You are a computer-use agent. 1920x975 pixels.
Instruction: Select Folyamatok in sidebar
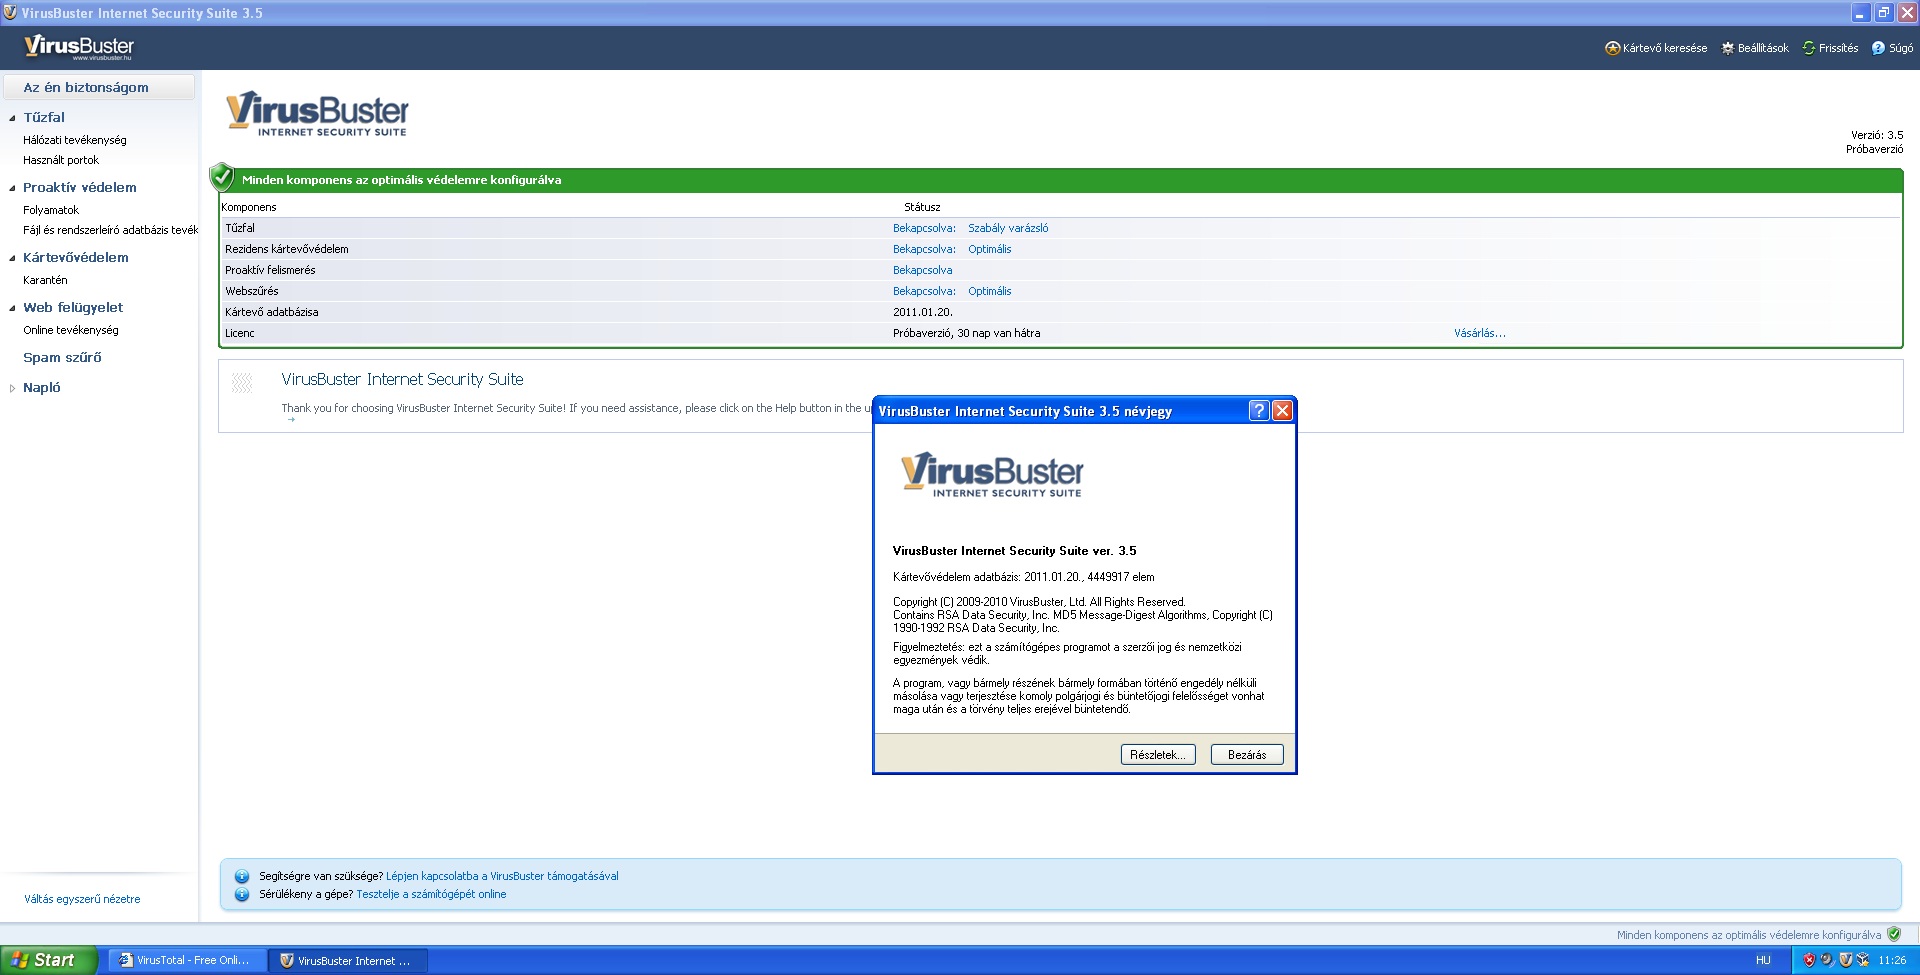(51, 210)
